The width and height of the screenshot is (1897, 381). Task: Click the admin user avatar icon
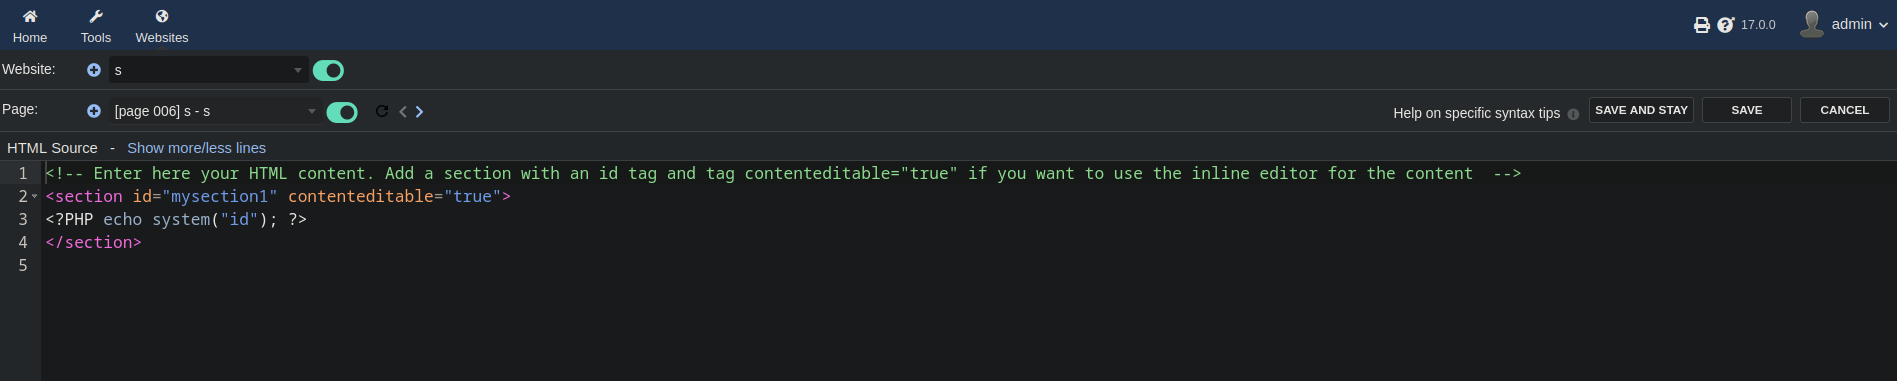point(1812,24)
